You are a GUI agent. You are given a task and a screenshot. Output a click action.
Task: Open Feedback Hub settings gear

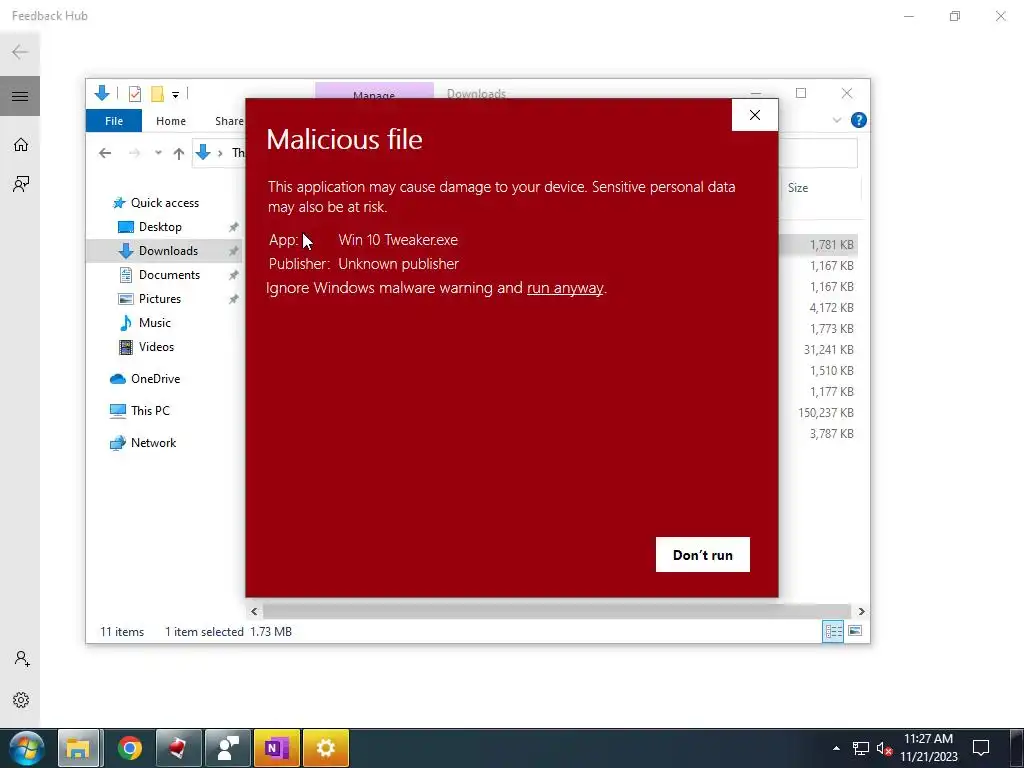(x=21, y=700)
